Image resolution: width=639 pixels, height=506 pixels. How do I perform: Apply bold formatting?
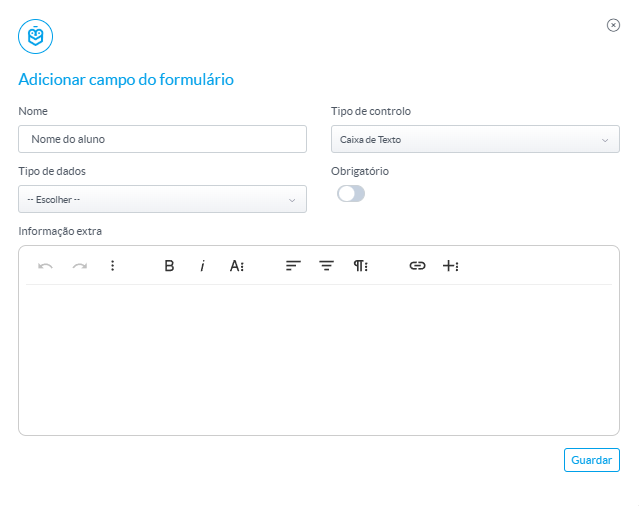169,266
